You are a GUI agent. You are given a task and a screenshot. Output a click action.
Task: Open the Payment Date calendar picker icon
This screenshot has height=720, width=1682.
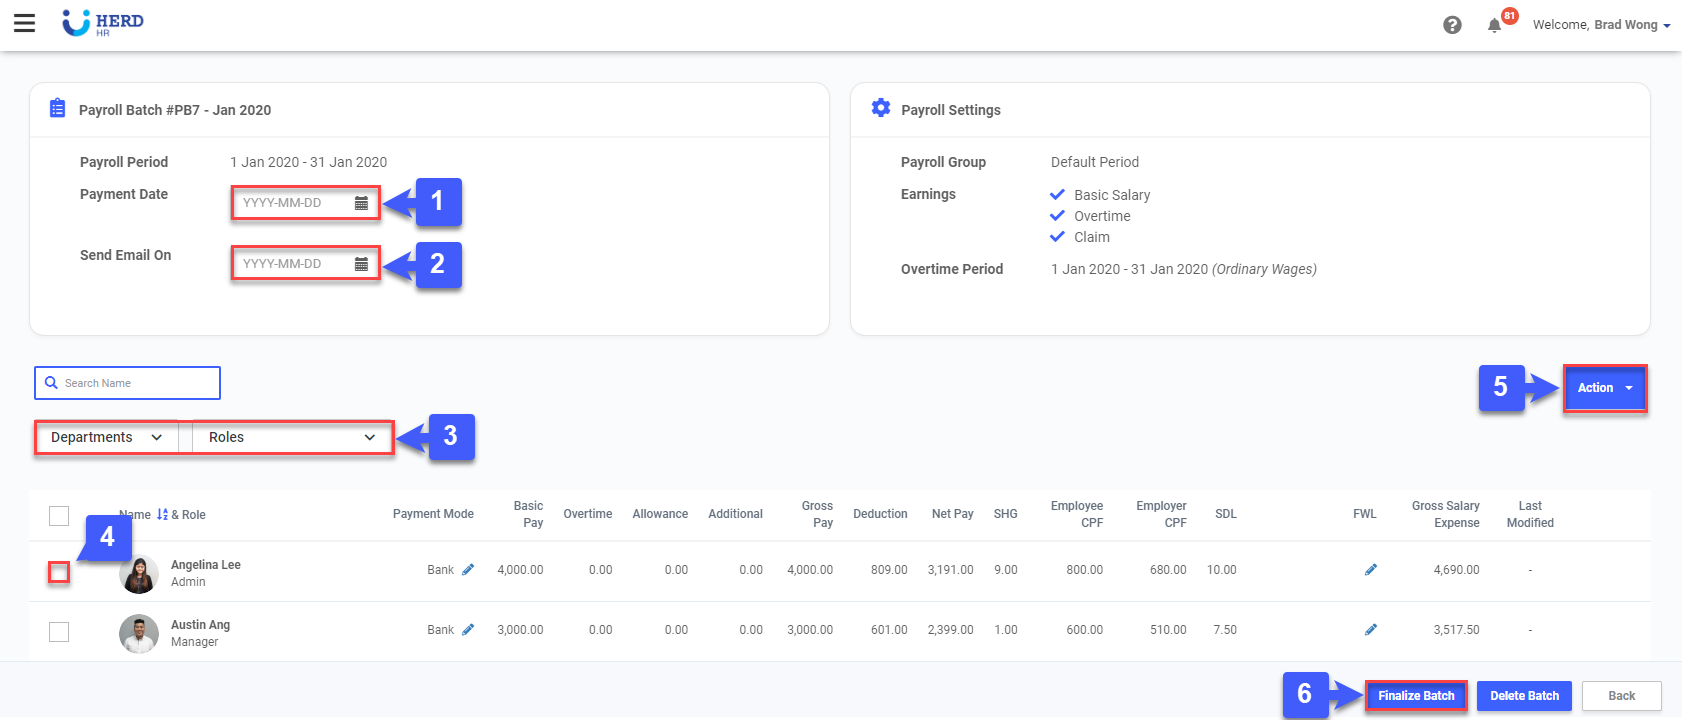pos(361,203)
